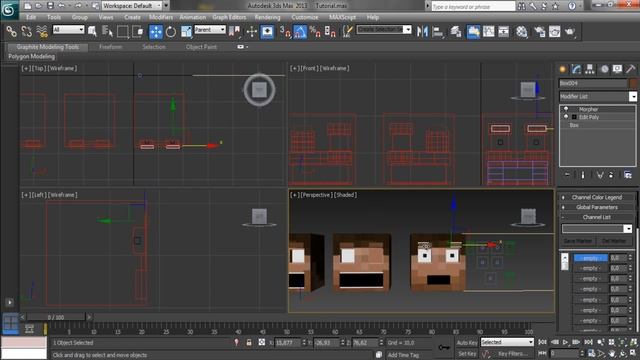Open the Selected key mode dropdown
This screenshot has height=360, width=640.
[507, 342]
